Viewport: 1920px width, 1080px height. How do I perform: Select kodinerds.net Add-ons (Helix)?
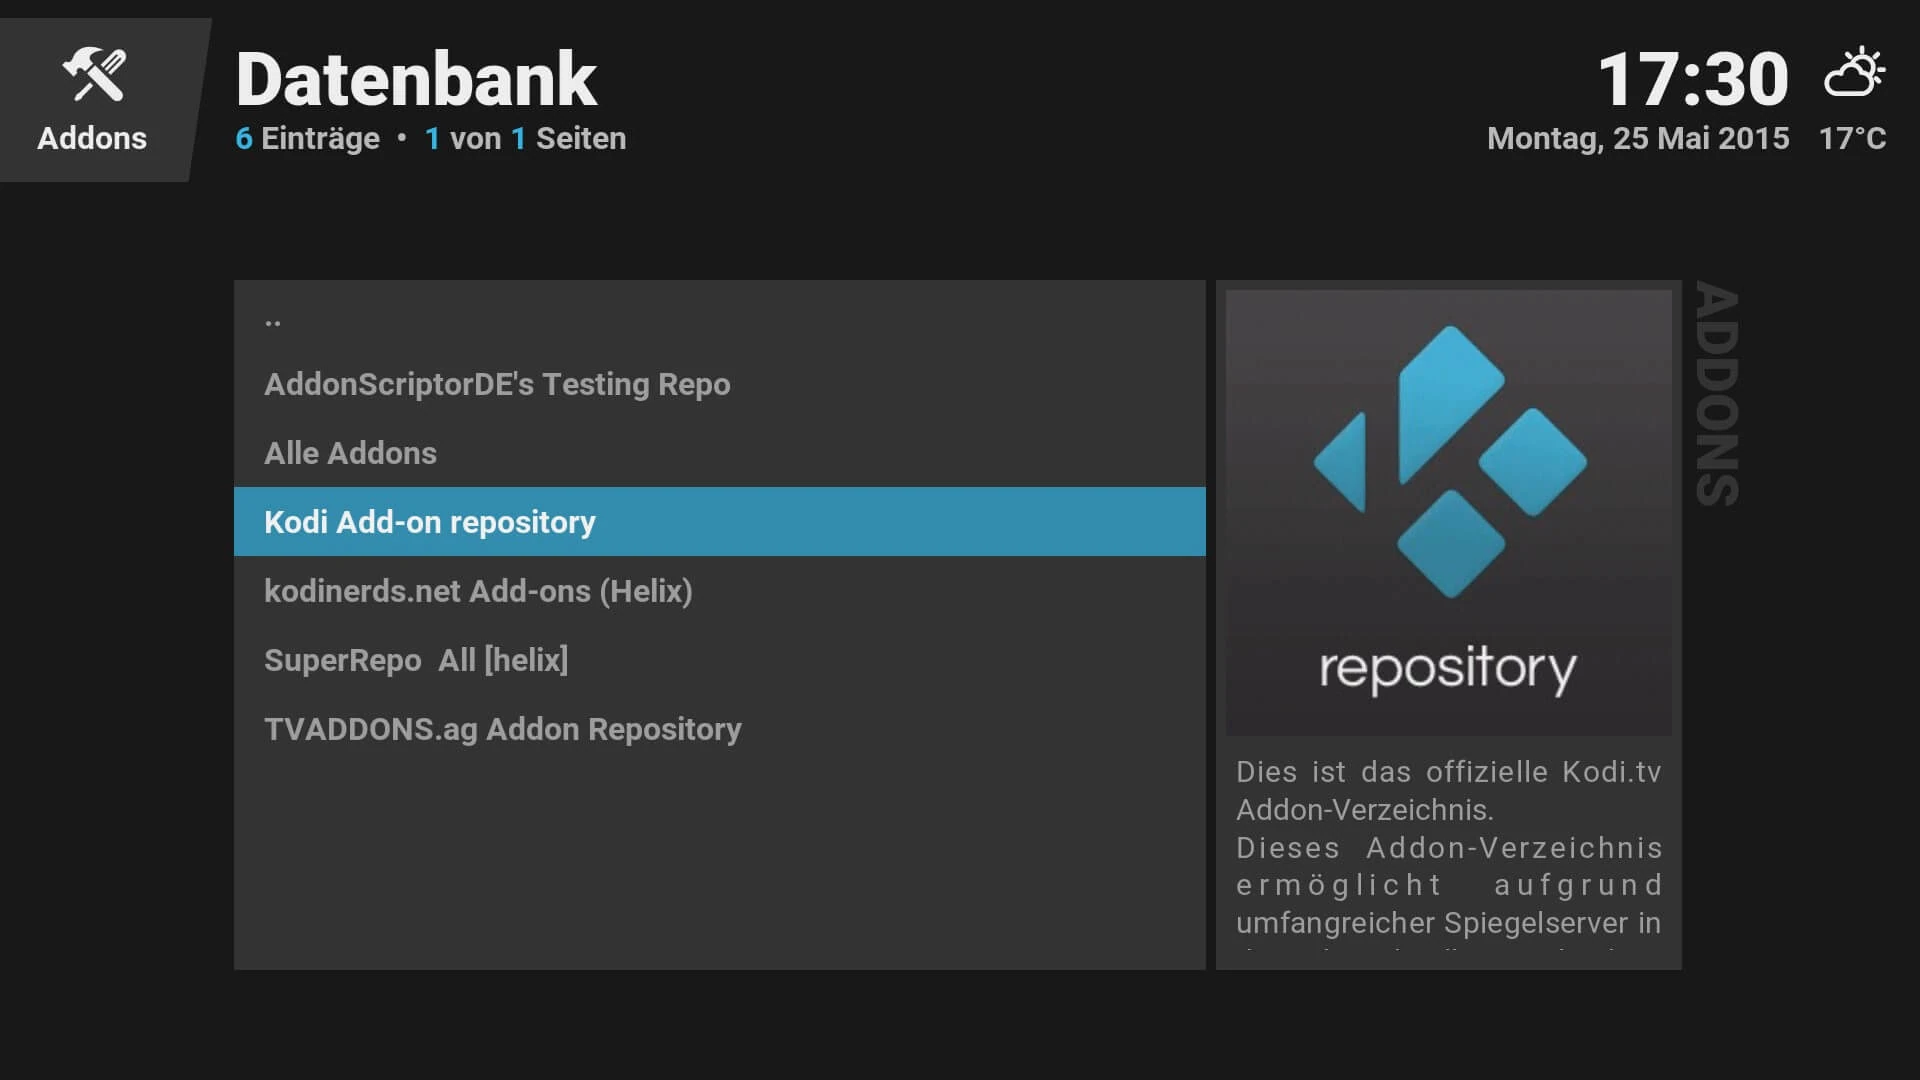pos(720,591)
